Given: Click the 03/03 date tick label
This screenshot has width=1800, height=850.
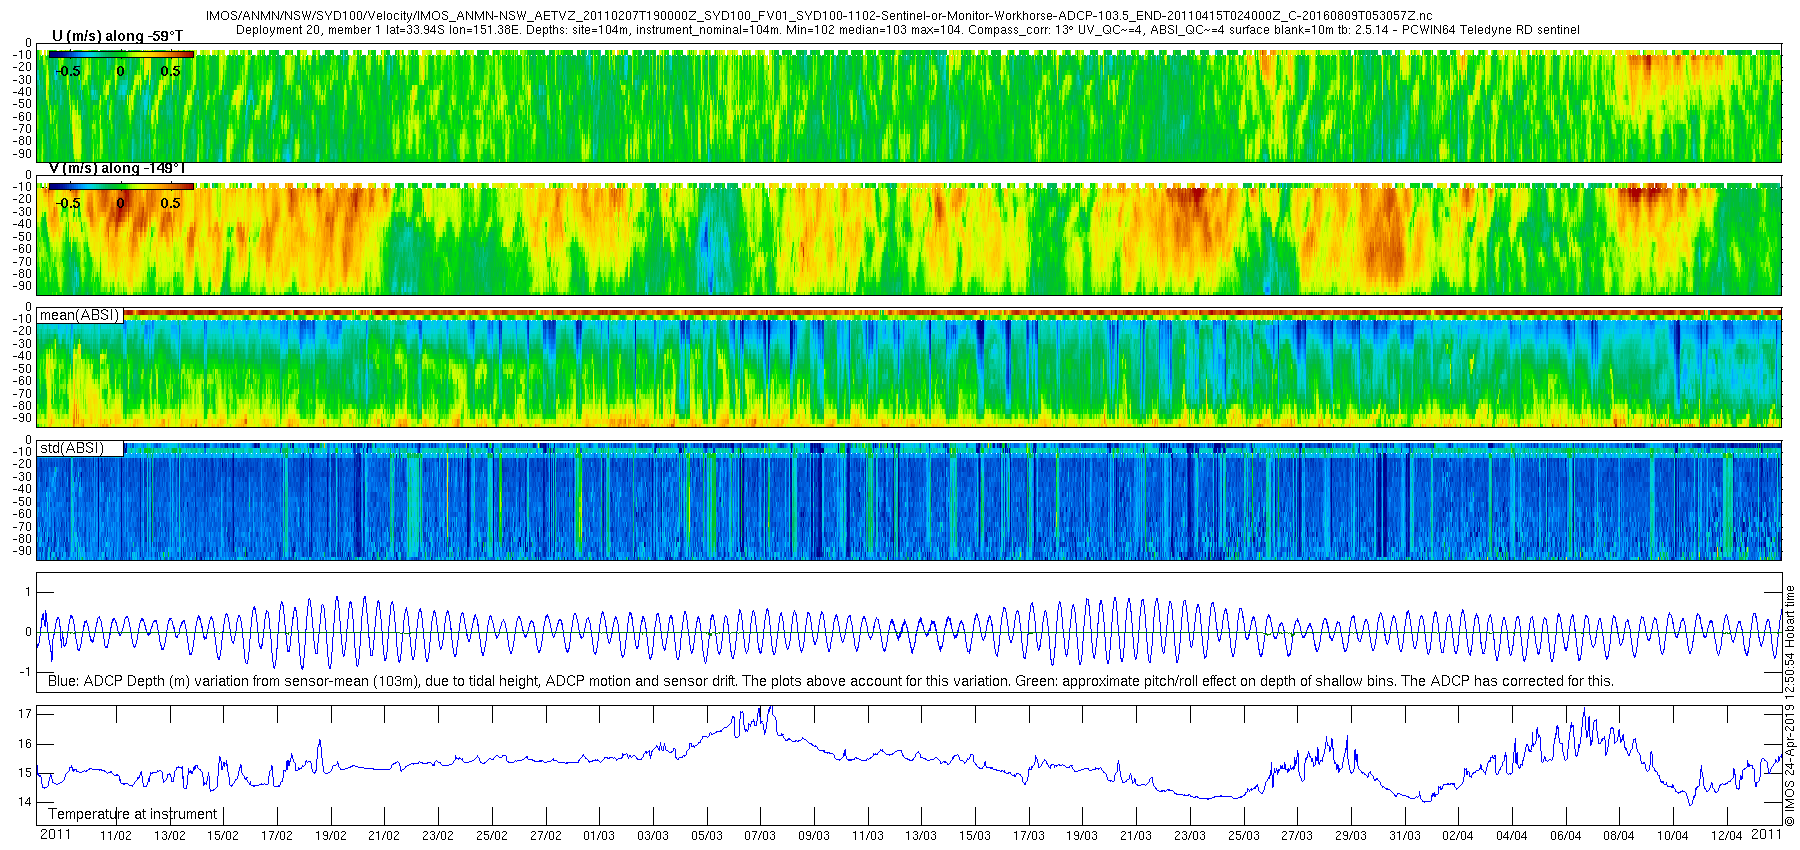Looking at the screenshot, I should (652, 836).
